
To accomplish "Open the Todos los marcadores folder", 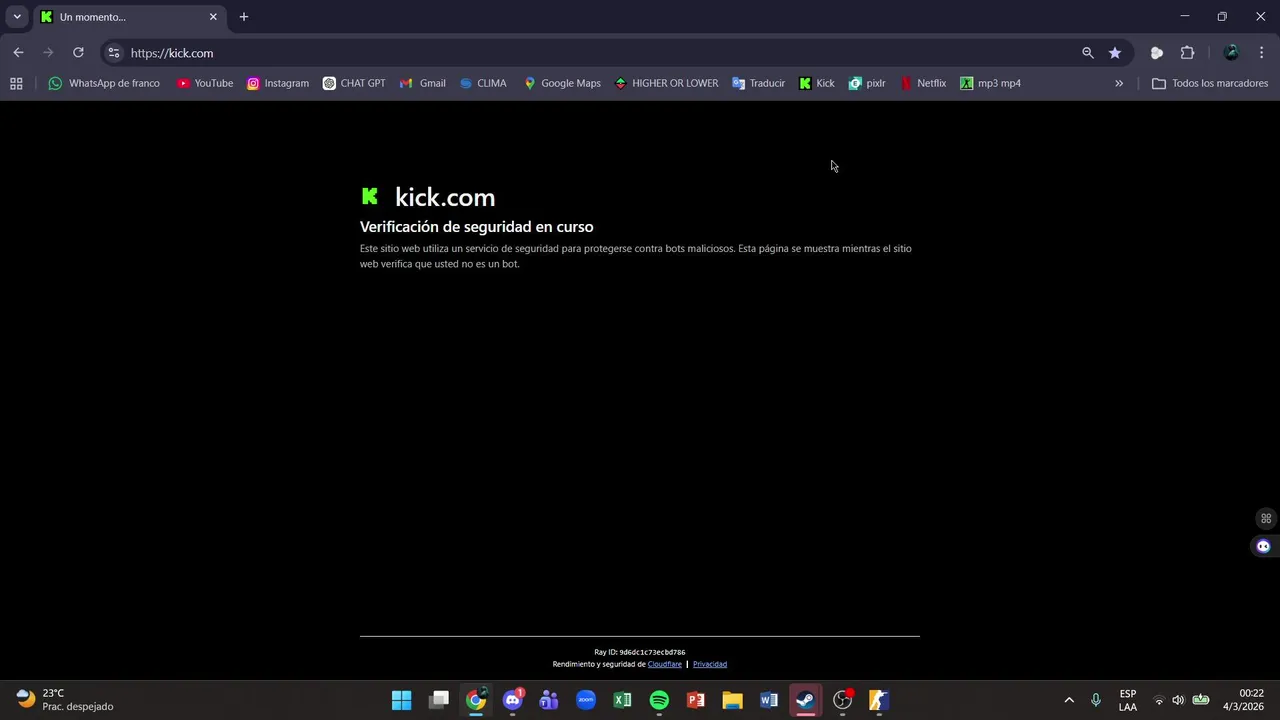I will [1210, 83].
